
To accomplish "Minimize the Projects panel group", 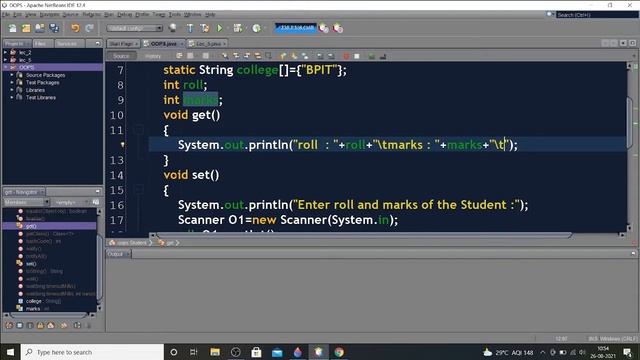I will click(x=98, y=43).
